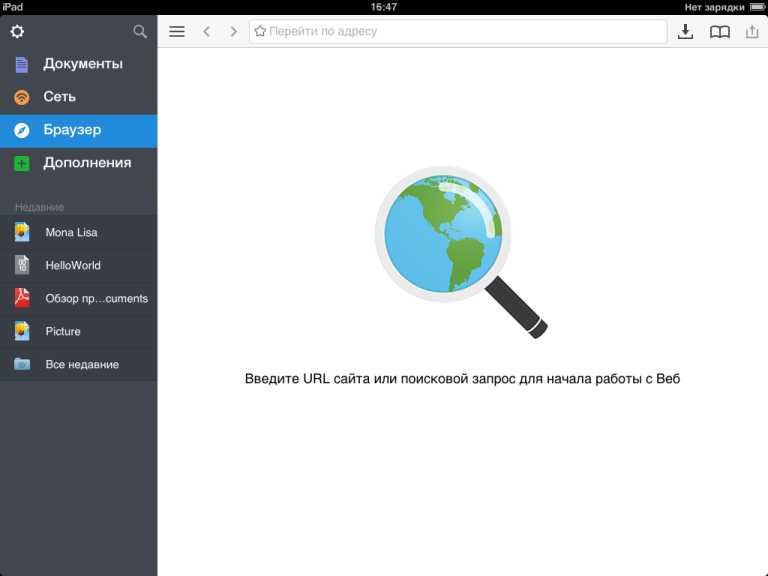Viewport: 768px width, 576px height.
Task: Show Все недавние files
Action: 78,364
